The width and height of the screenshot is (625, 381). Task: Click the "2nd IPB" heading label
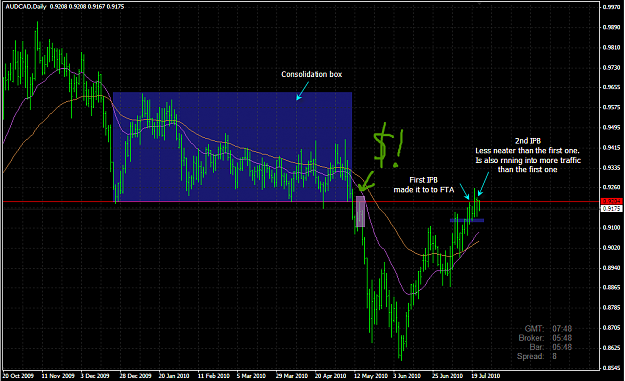pos(528,141)
